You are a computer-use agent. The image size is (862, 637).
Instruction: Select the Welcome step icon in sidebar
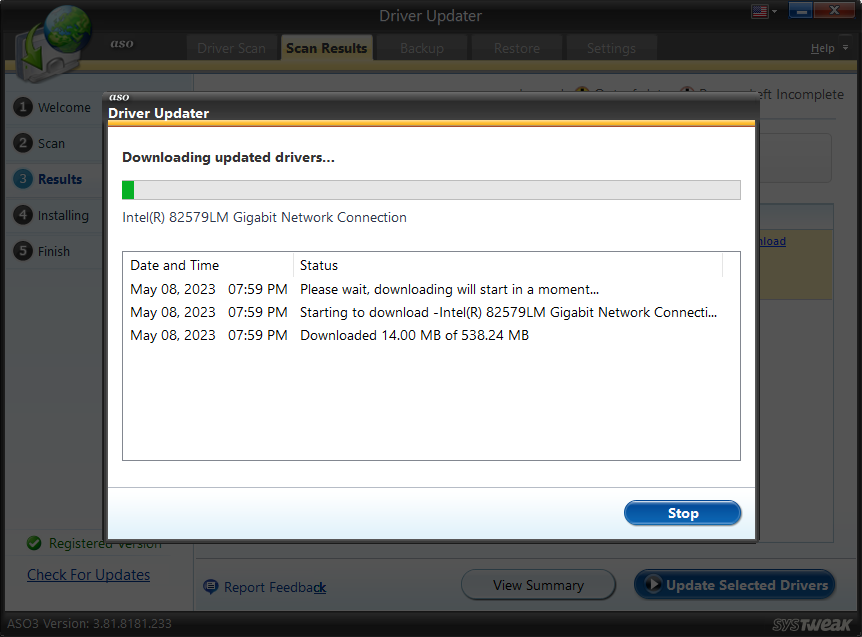pos(22,107)
